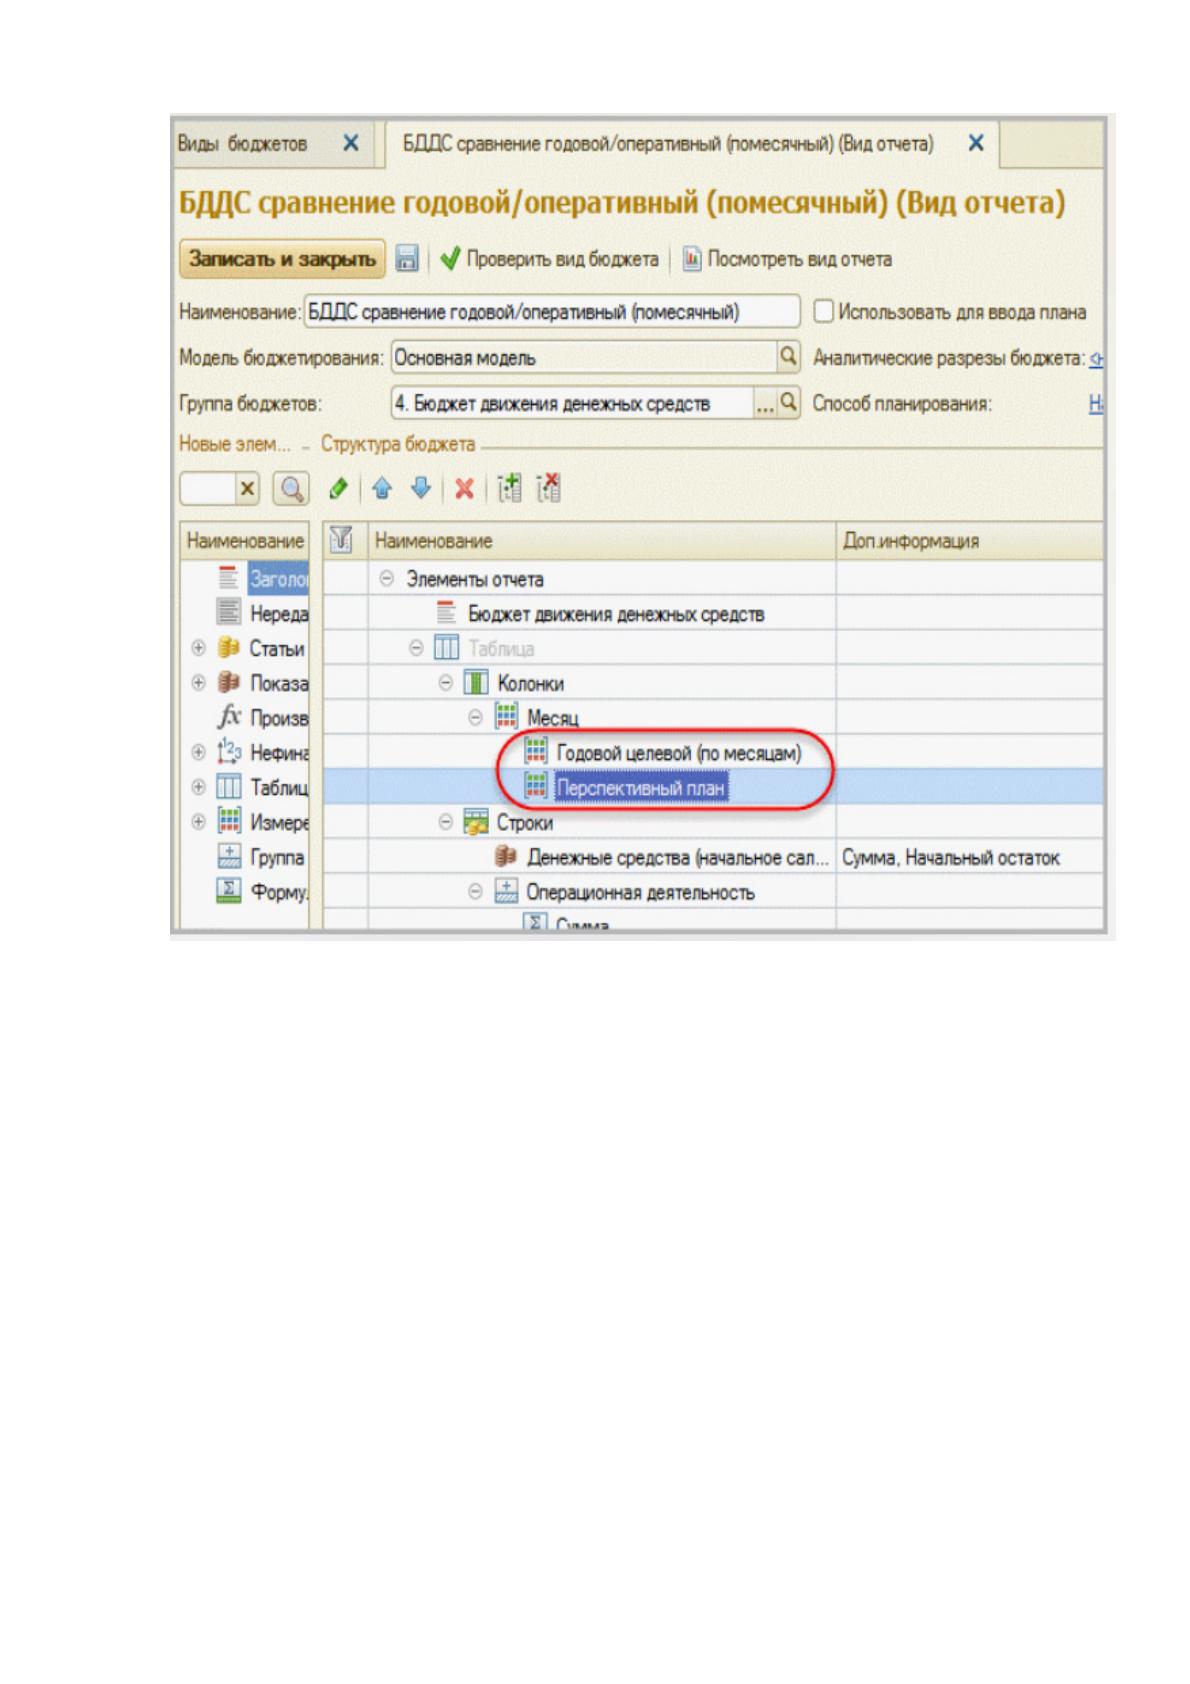Expand the Статьи group in left panel

(198, 648)
